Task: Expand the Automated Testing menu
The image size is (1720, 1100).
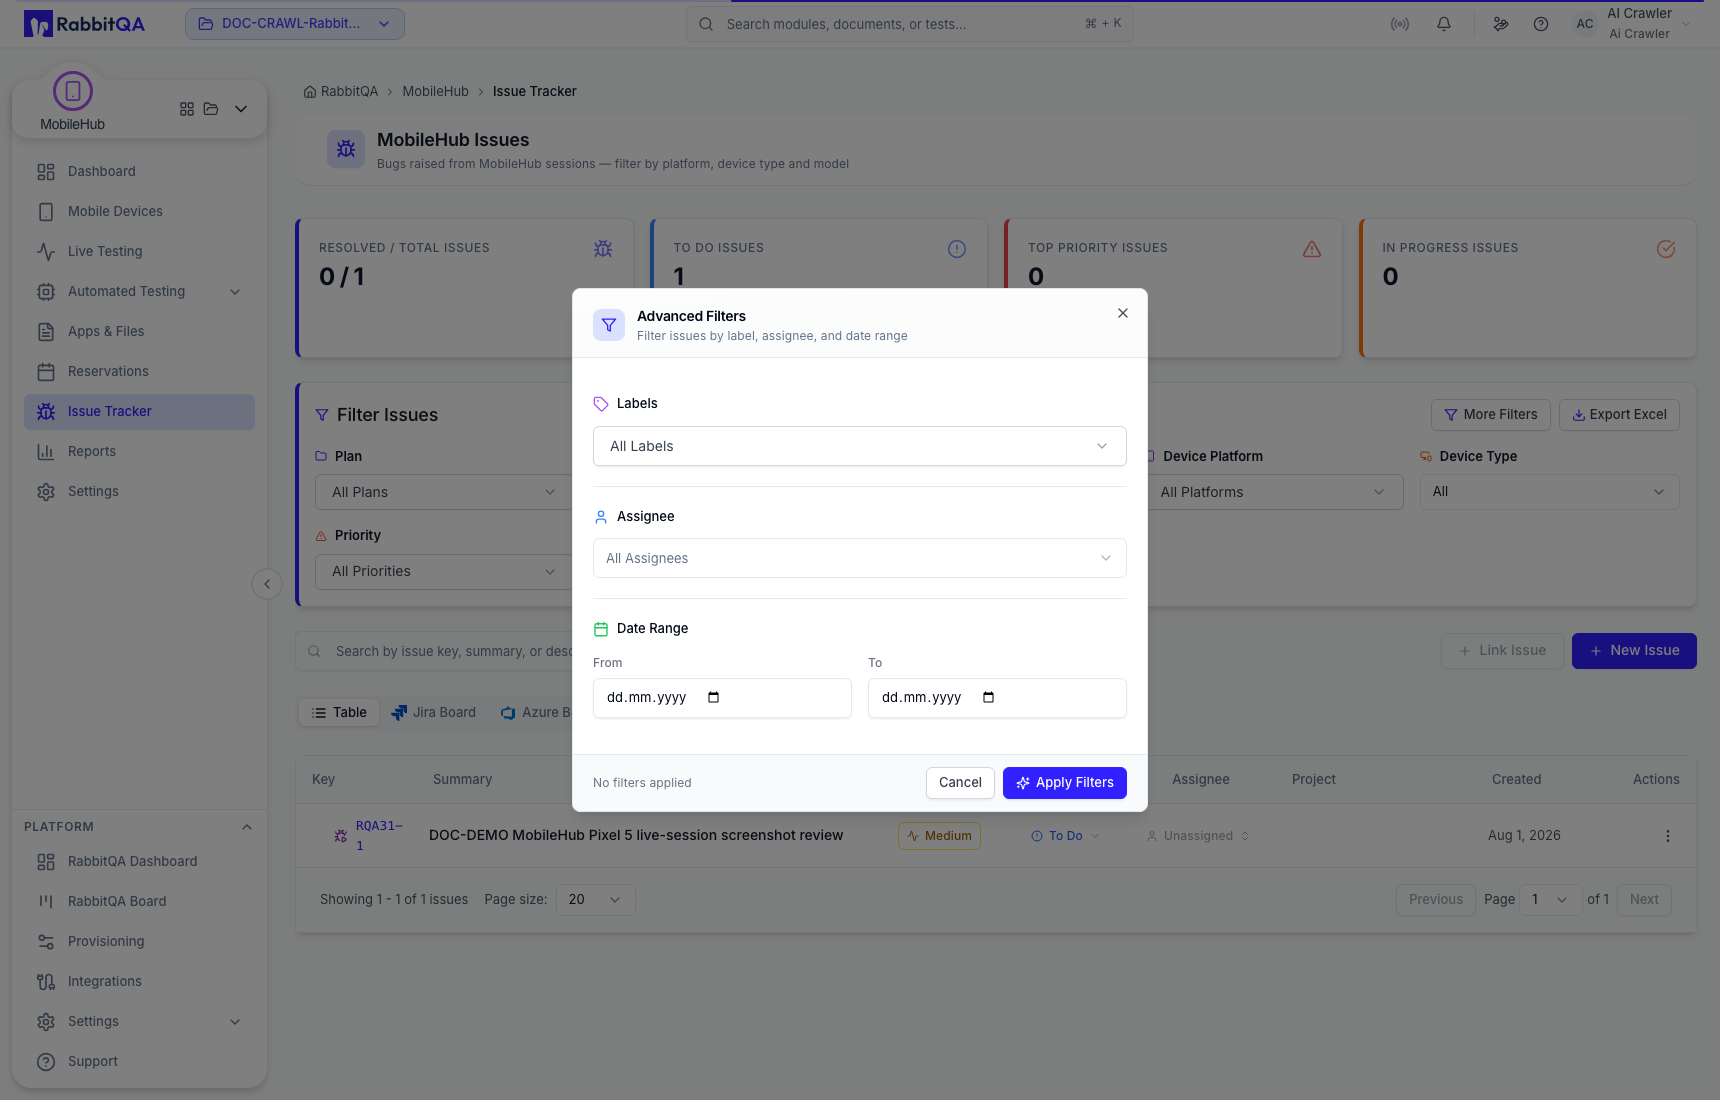Action: coord(139,291)
